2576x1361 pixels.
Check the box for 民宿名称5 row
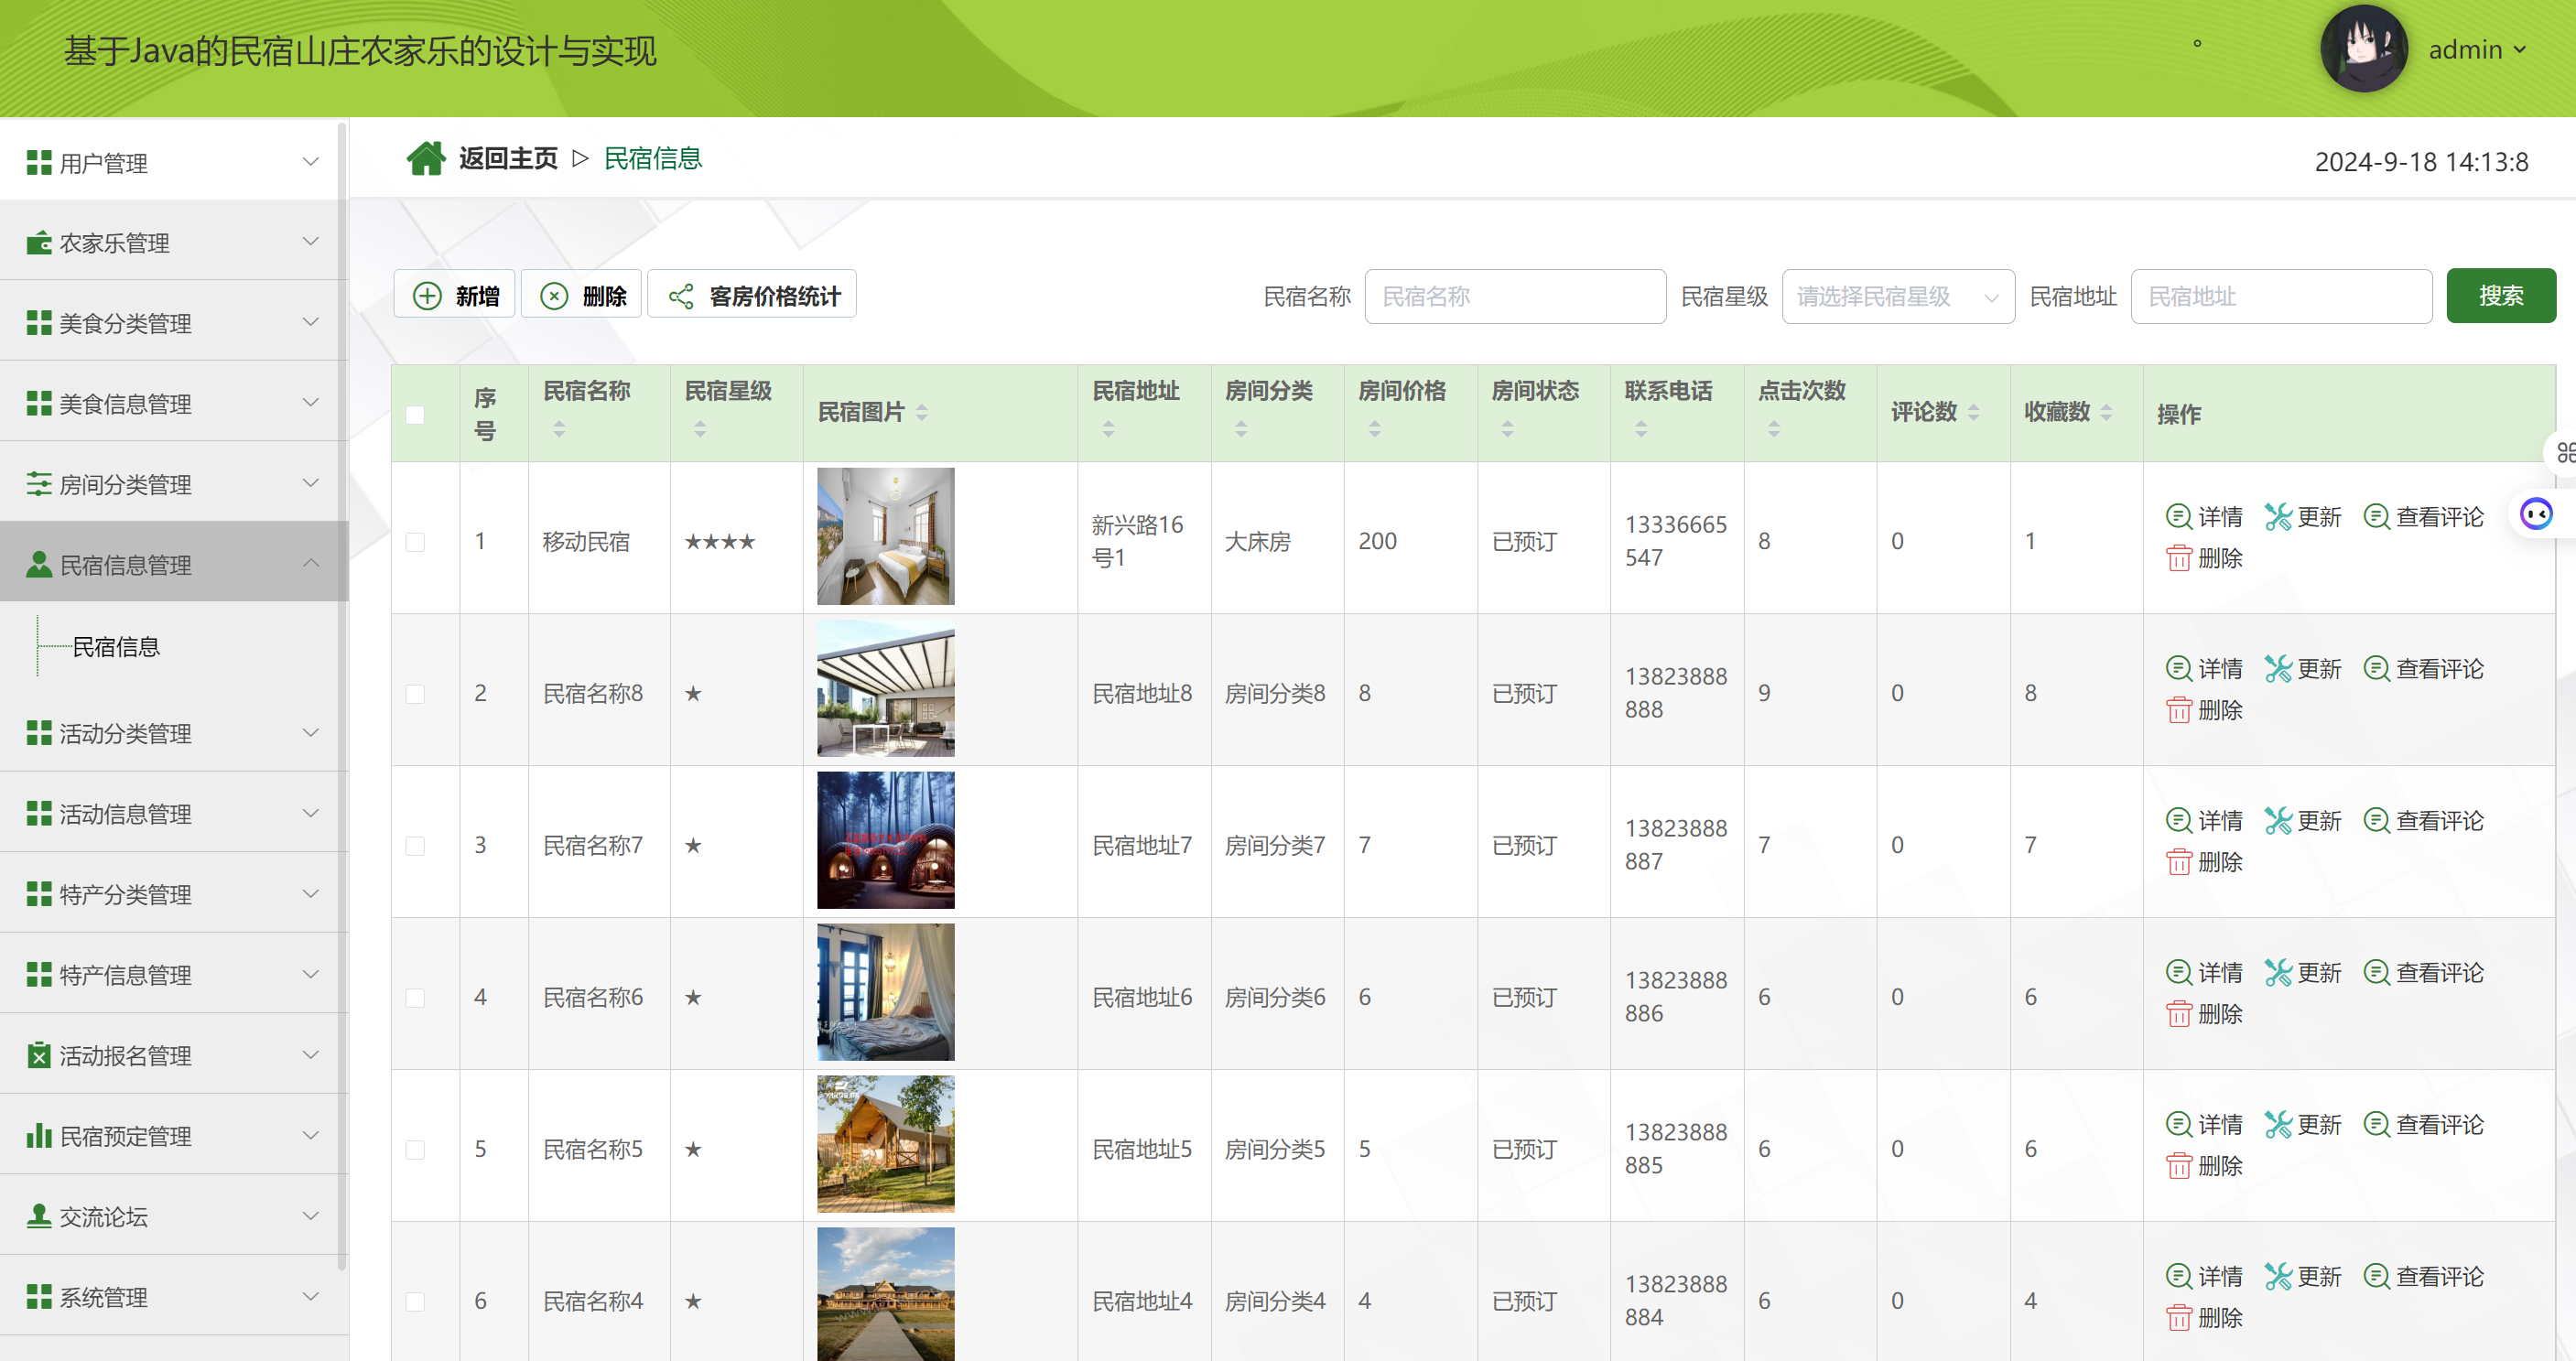(x=415, y=1150)
